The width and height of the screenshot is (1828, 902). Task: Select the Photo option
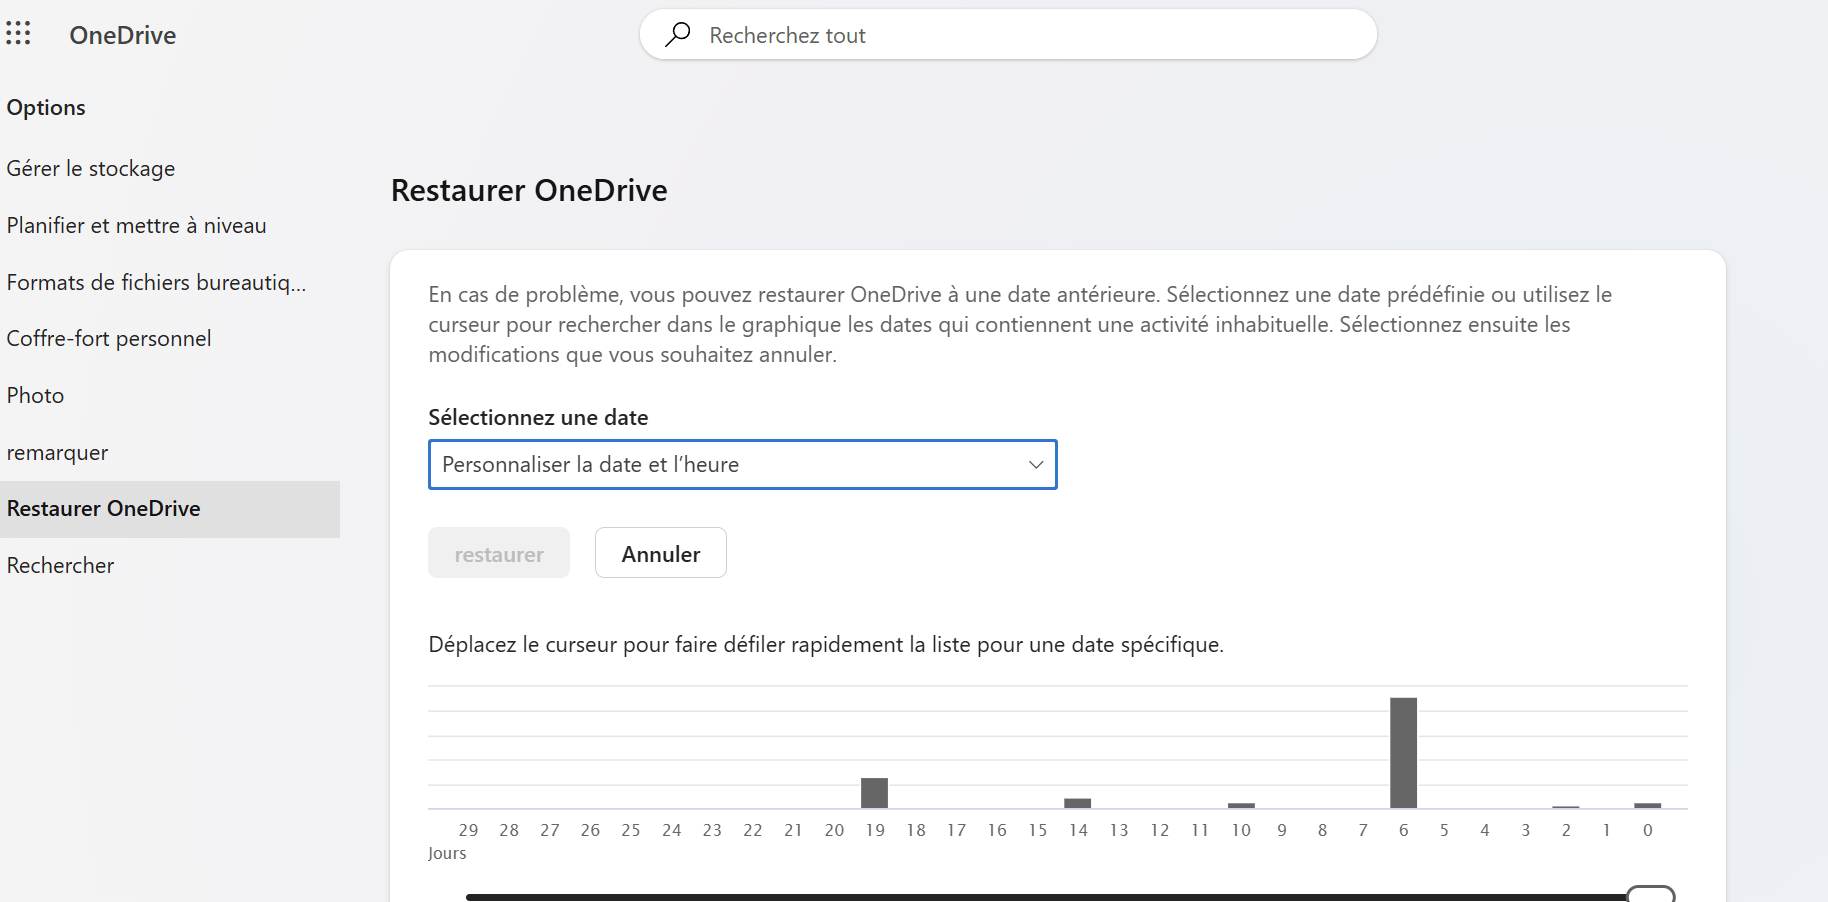[x=35, y=396]
